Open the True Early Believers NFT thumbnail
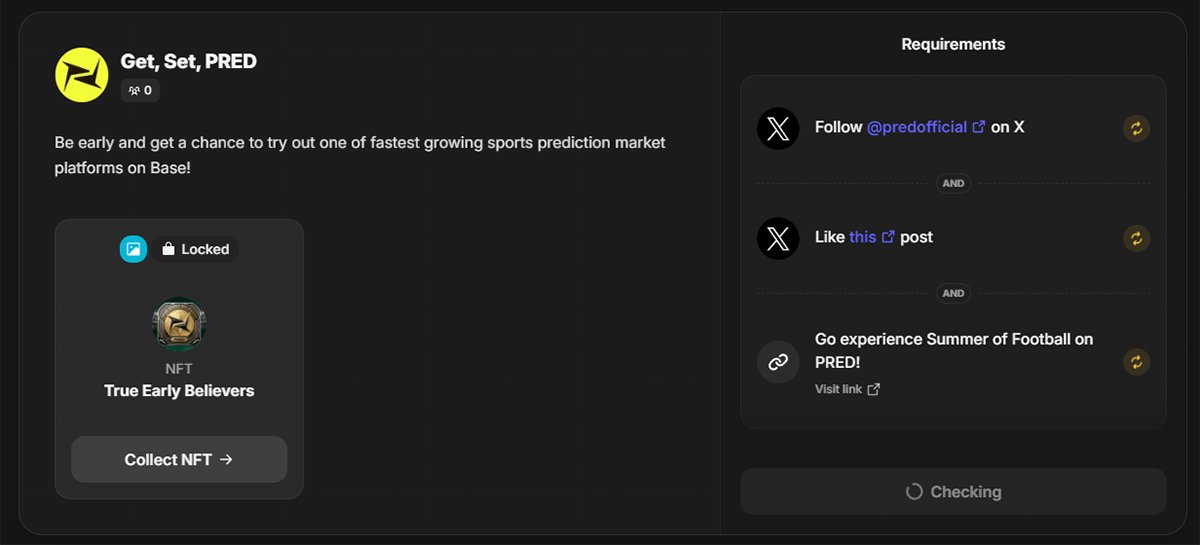This screenshot has width=1200, height=545. (x=179, y=324)
